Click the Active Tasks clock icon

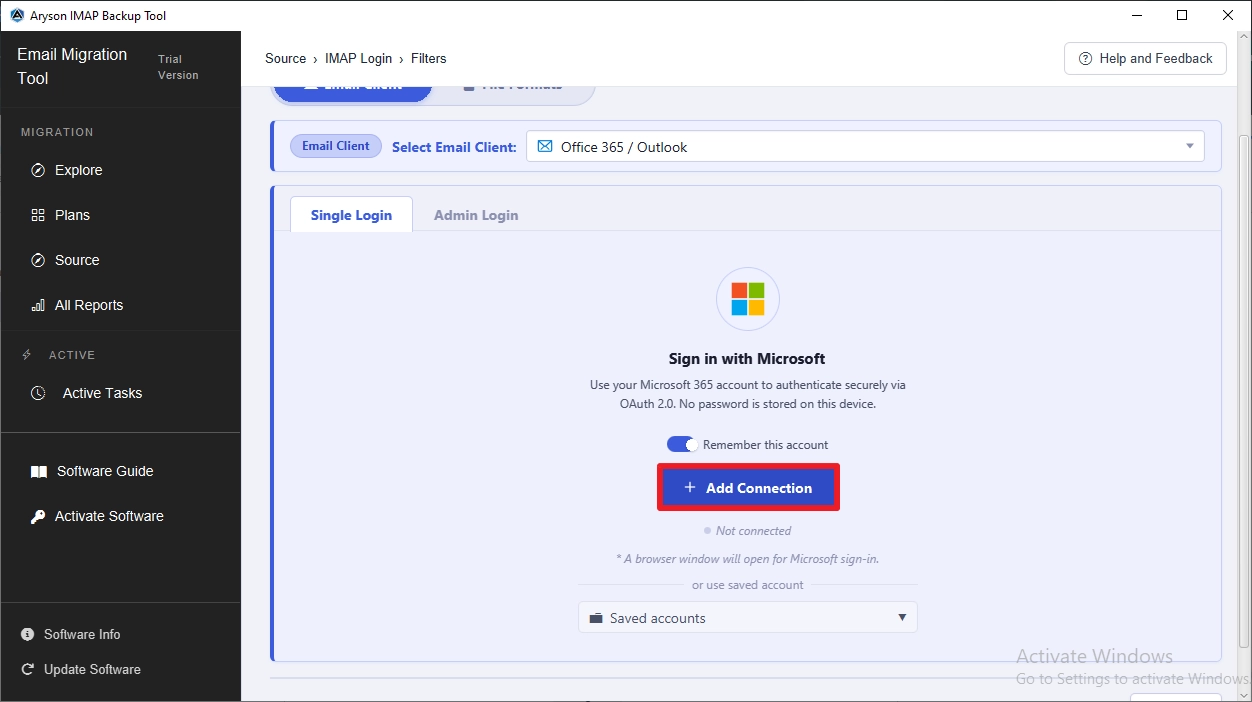pos(38,393)
